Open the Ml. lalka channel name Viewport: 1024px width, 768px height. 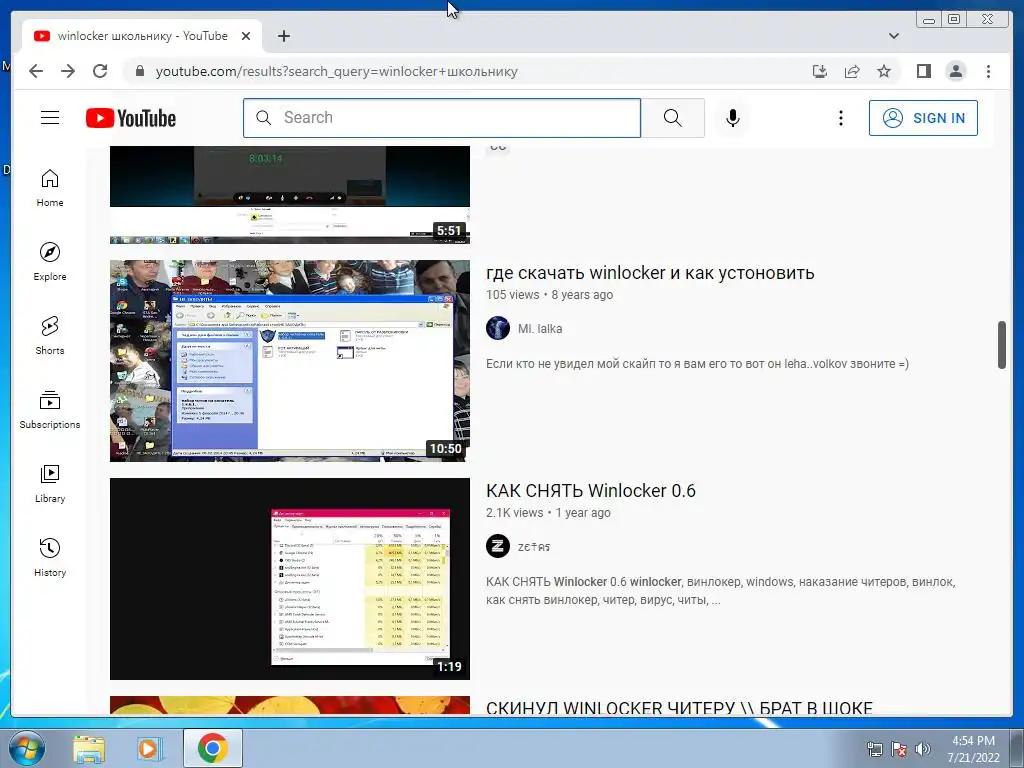pyautogui.click(x=539, y=328)
